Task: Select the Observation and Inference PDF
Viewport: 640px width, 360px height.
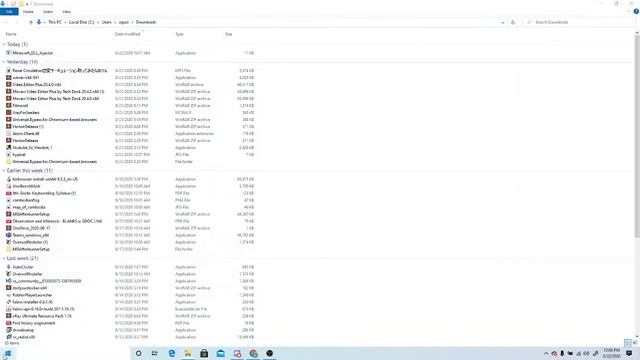Action: coord(57,221)
